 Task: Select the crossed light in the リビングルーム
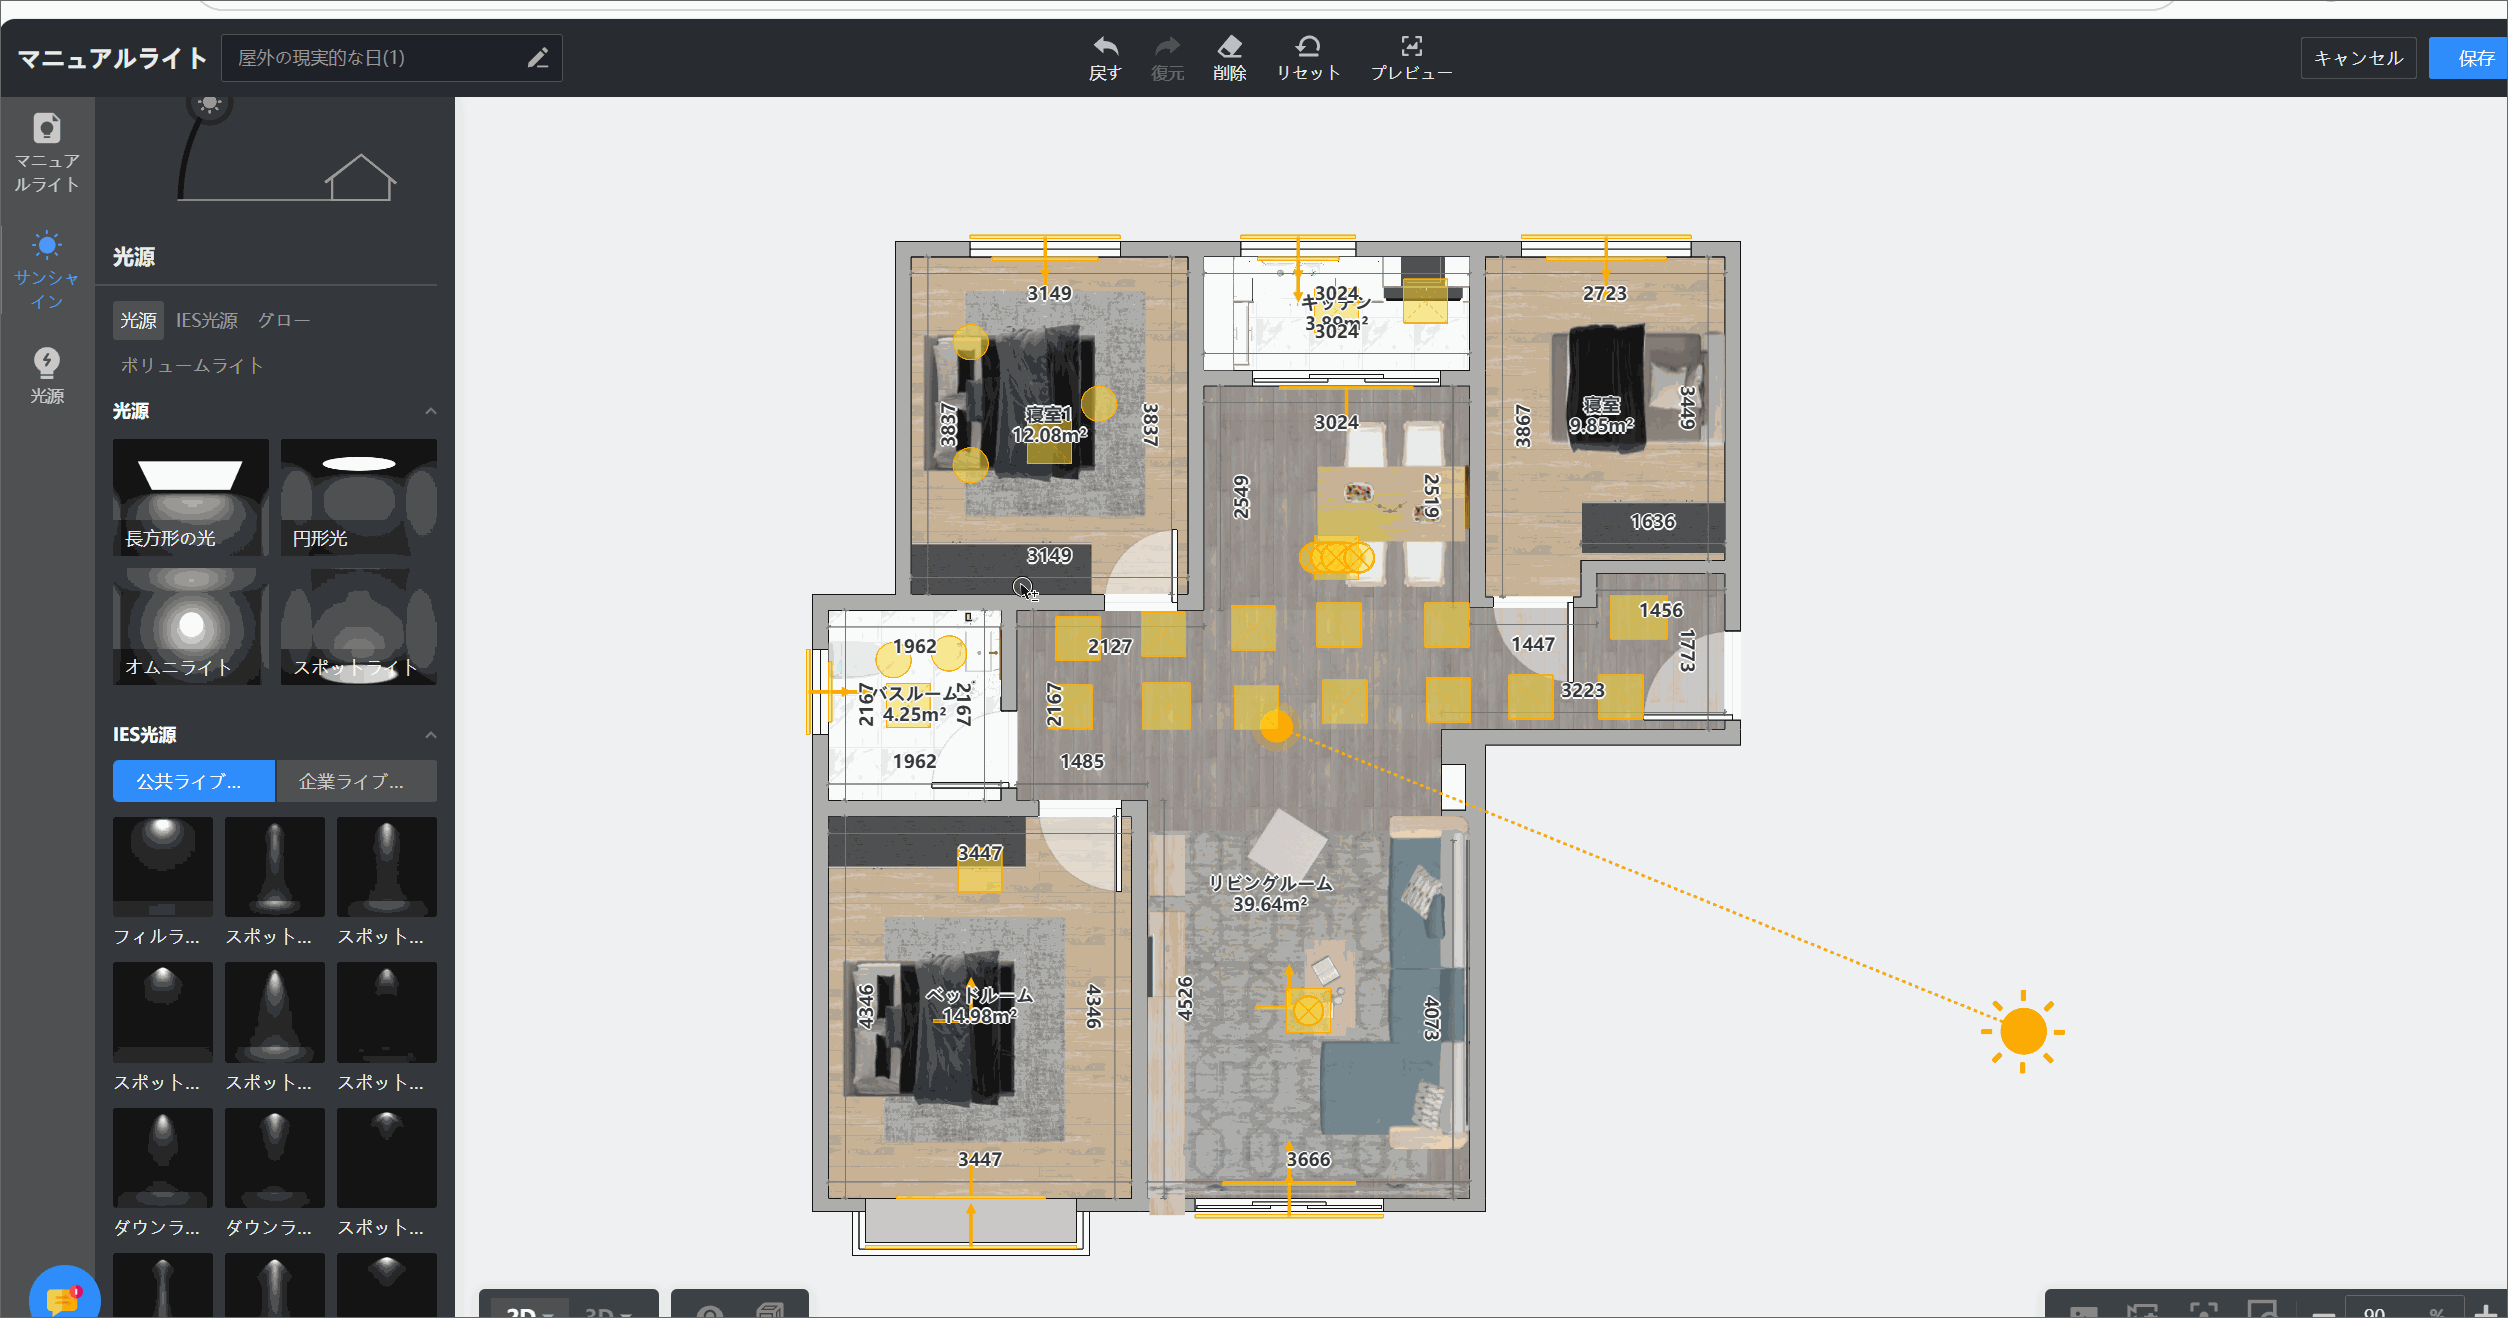pyautogui.click(x=1308, y=1011)
